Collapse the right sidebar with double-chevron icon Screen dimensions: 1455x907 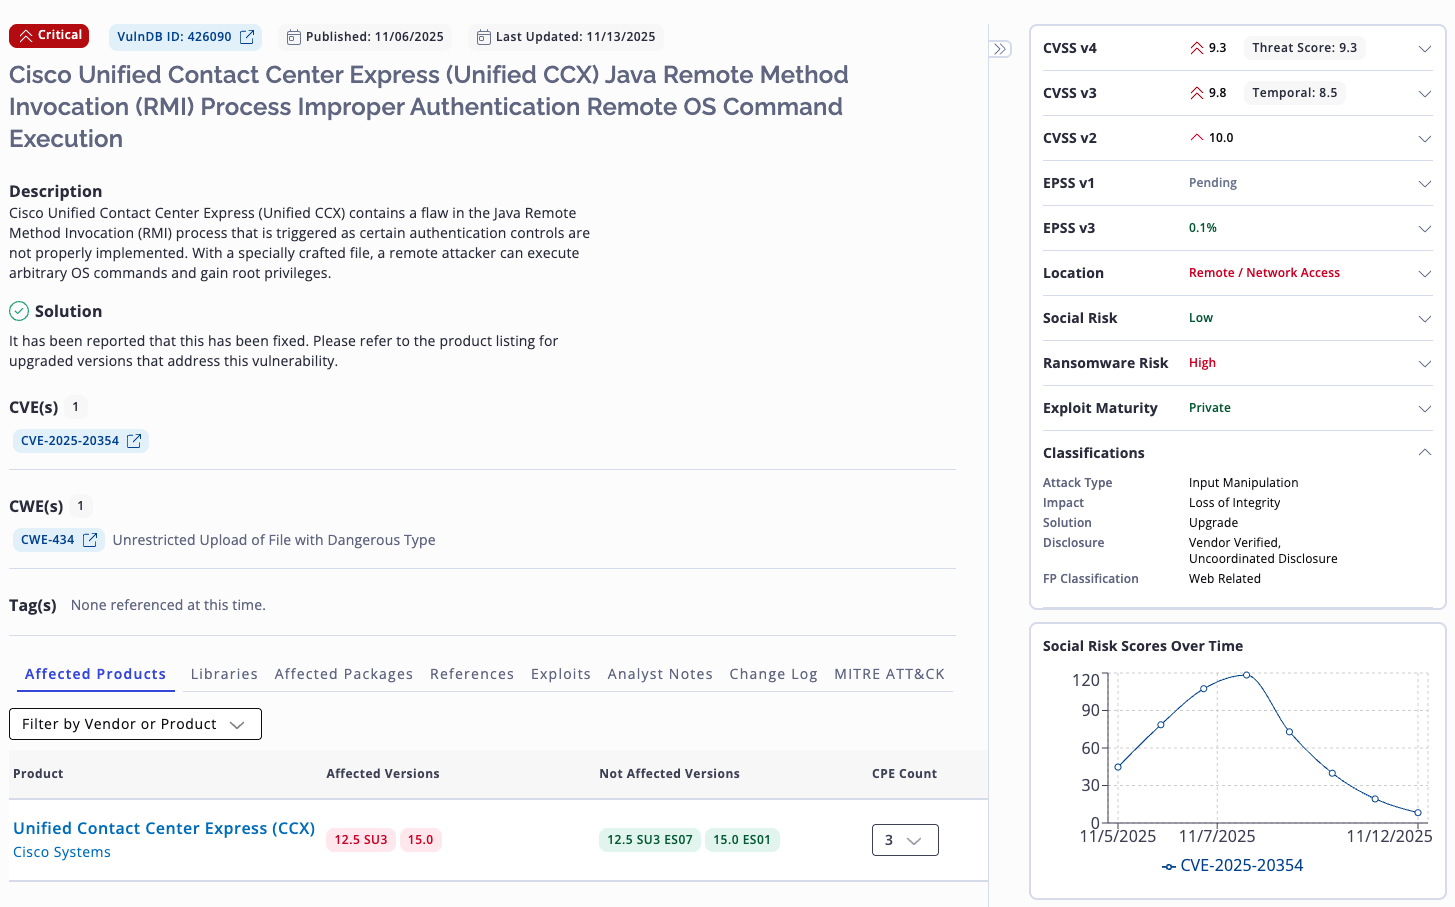1000,49
